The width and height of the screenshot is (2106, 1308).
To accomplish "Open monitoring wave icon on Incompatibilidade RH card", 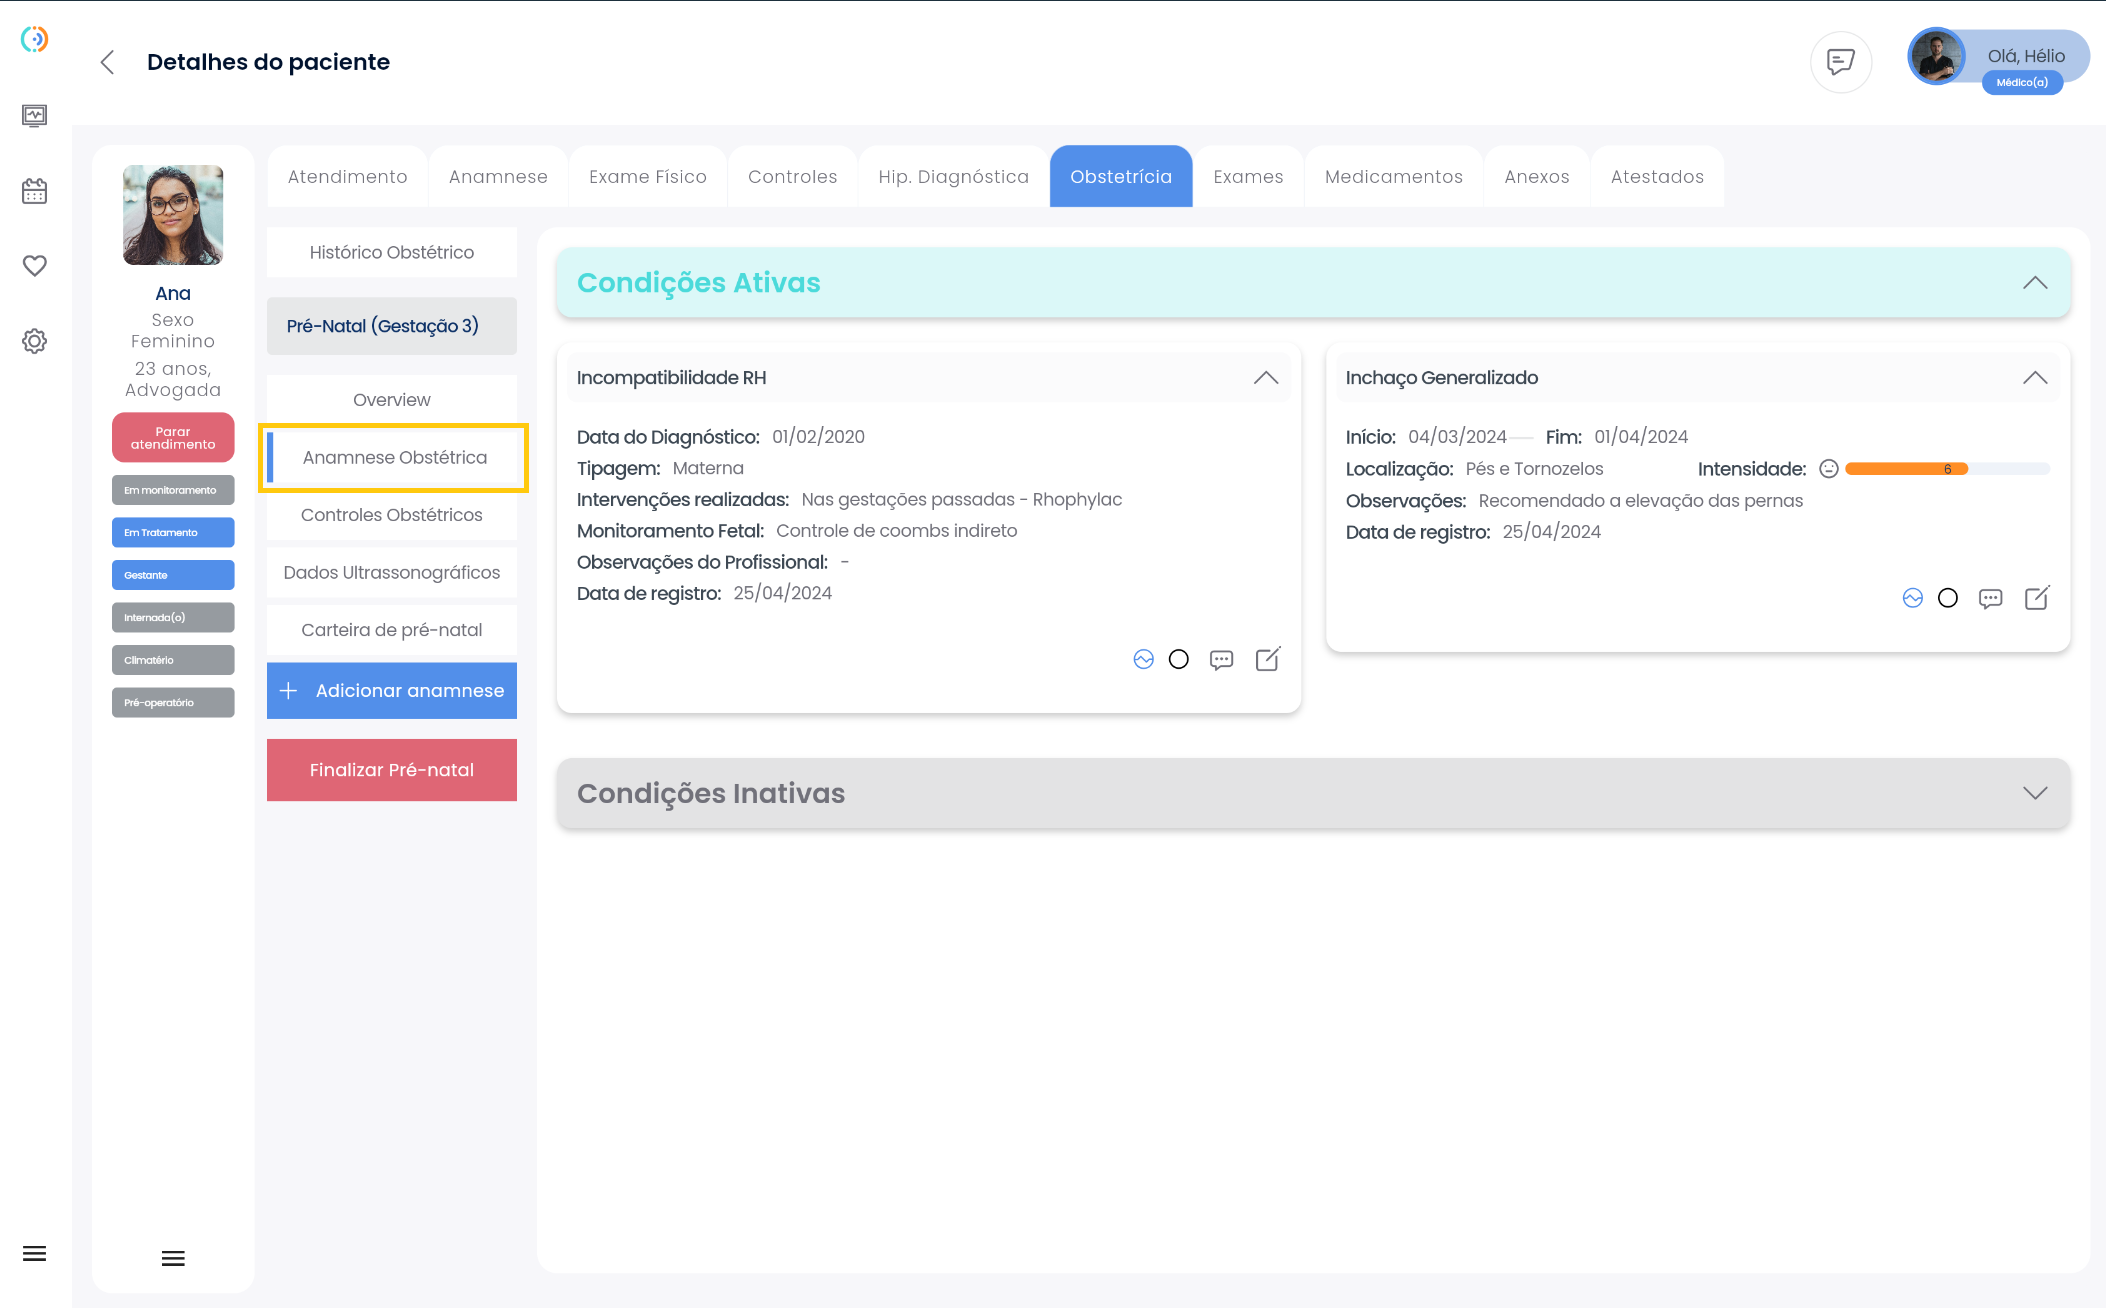I will [1144, 659].
